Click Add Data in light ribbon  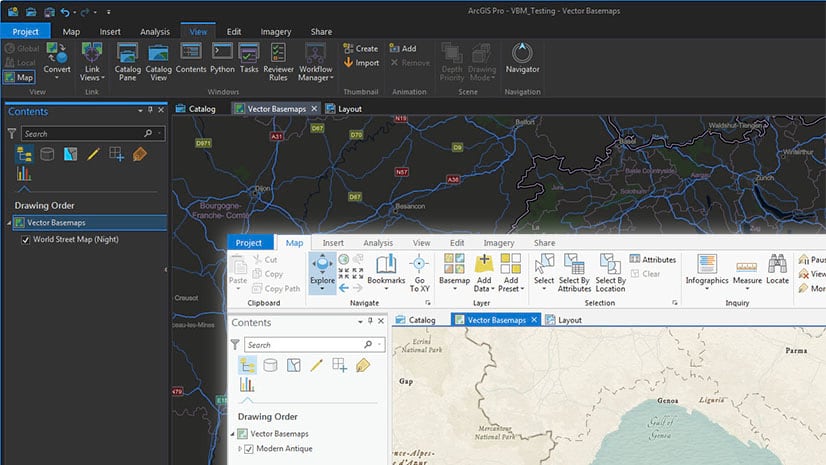(484, 272)
